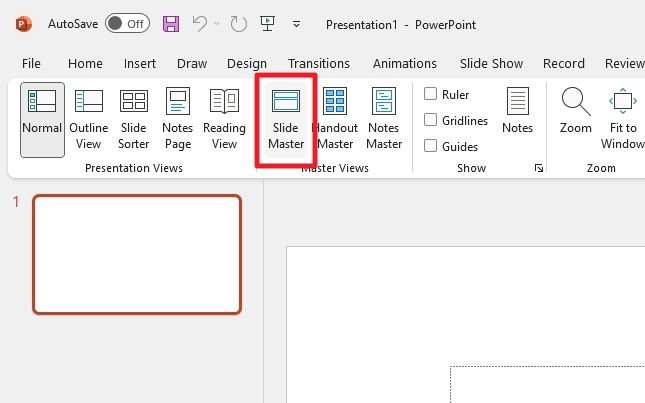Open Reading View
This screenshot has width=645, height=403.
pos(224,119)
